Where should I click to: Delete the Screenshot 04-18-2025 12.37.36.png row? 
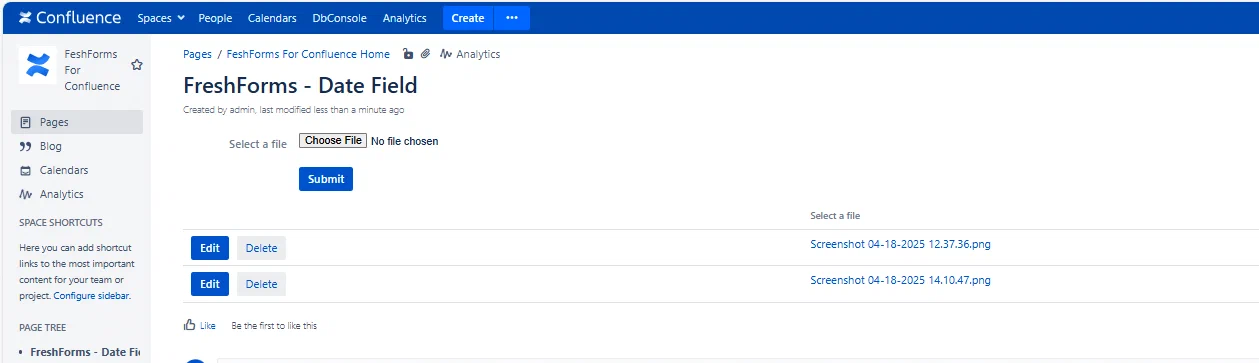(x=261, y=248)
